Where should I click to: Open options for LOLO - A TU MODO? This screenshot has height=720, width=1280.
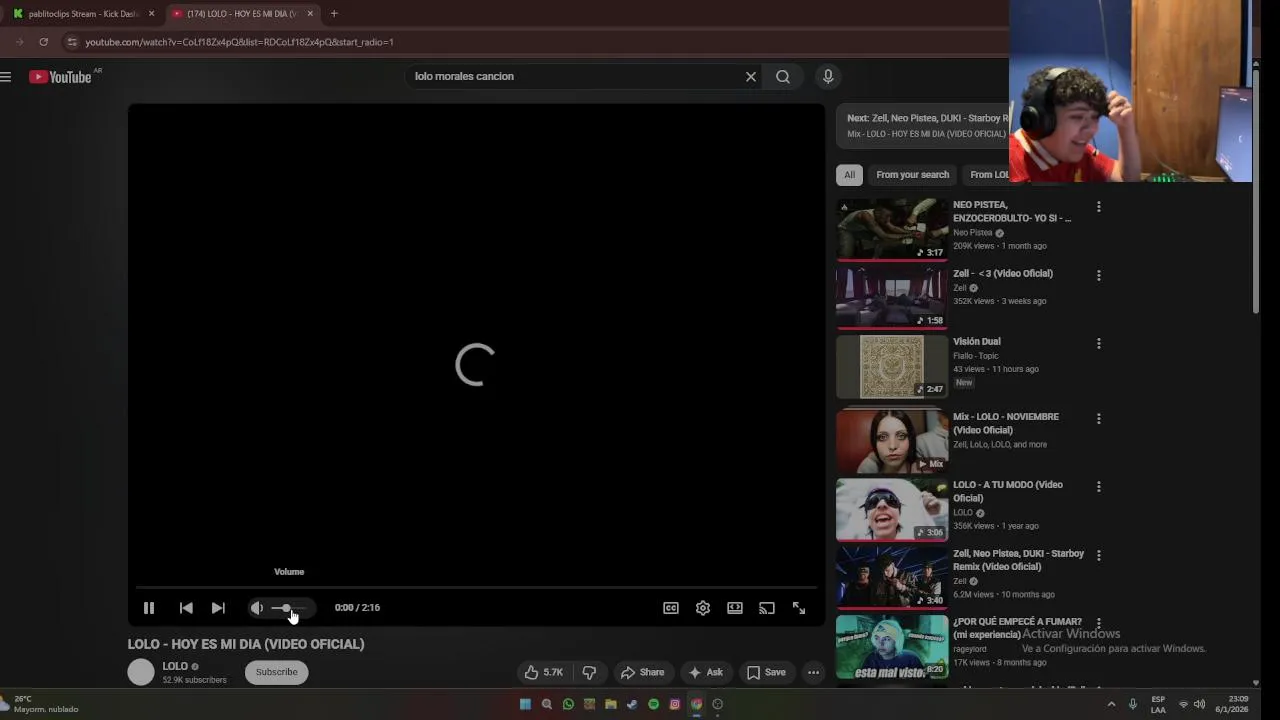point(1099,487)
